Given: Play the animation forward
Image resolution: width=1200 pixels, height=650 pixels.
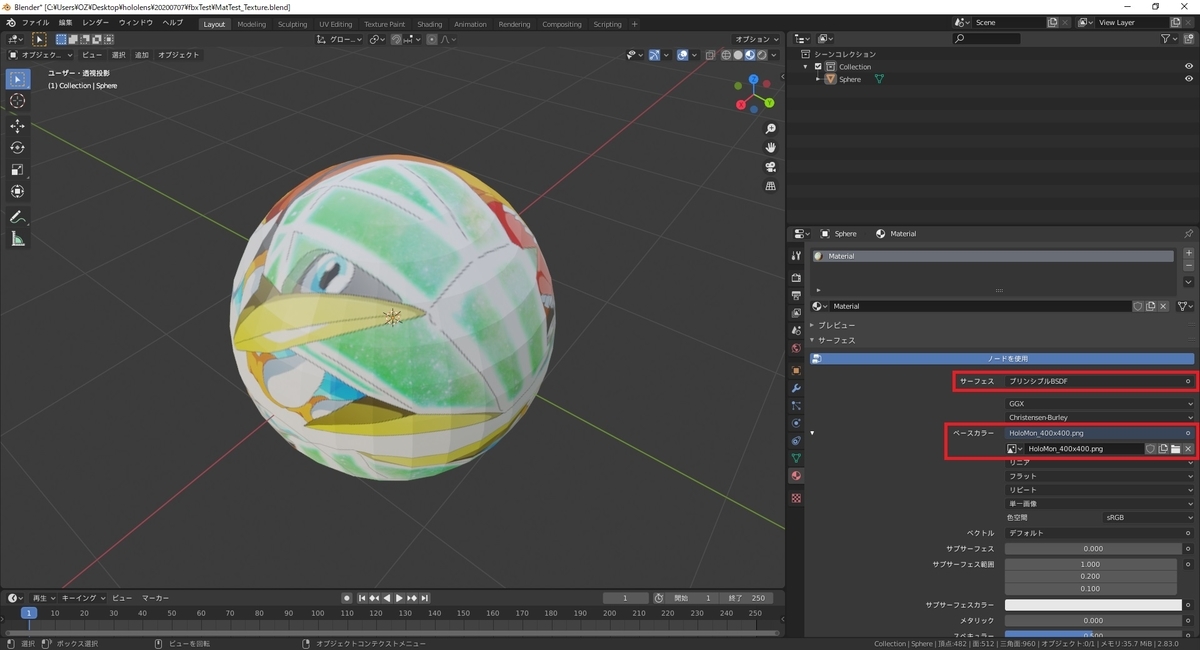Looking at the screenshot, I should pos(399,598).
